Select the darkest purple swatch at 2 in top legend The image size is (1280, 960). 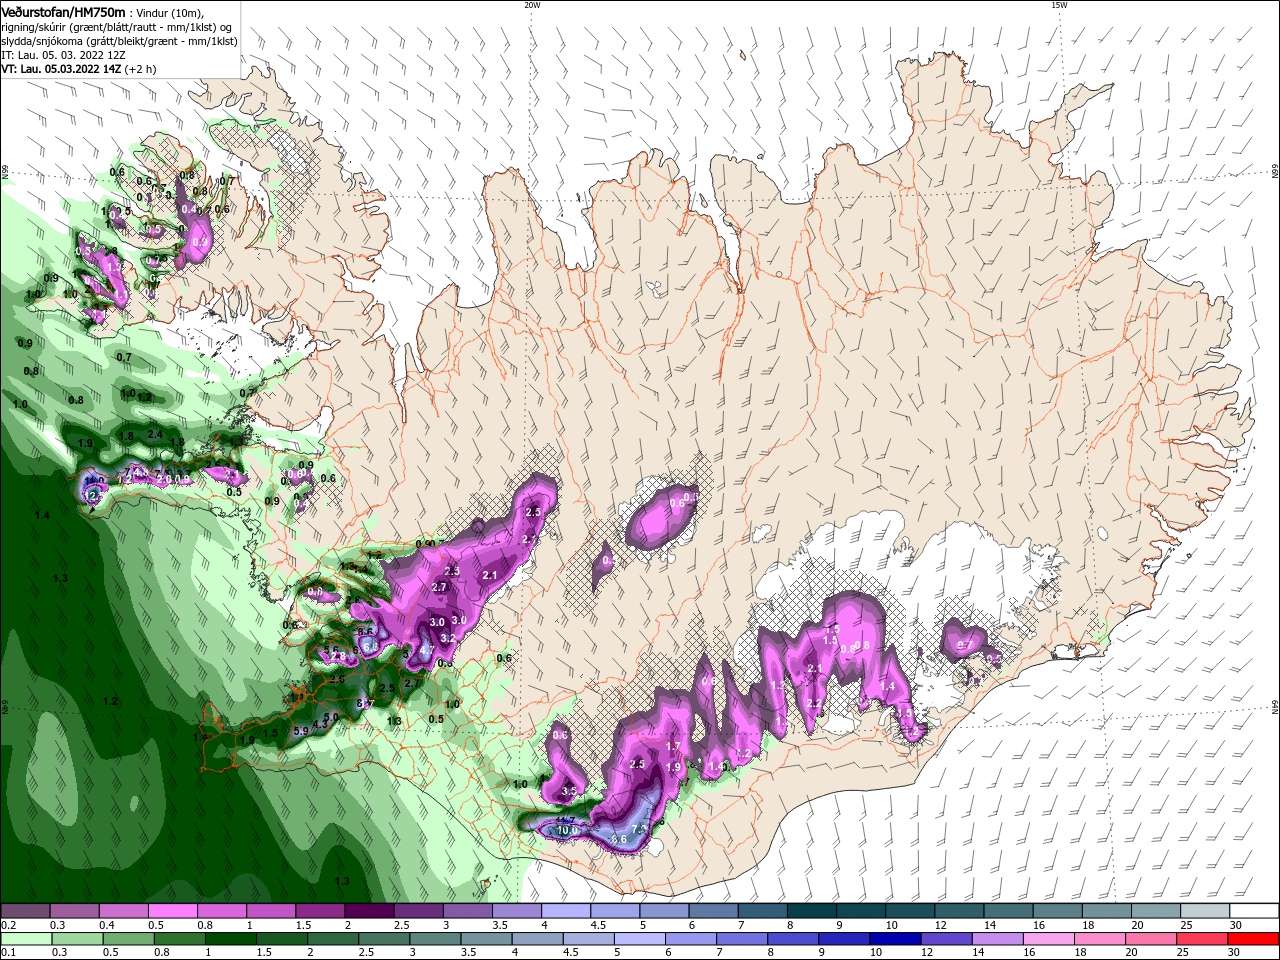369,910
